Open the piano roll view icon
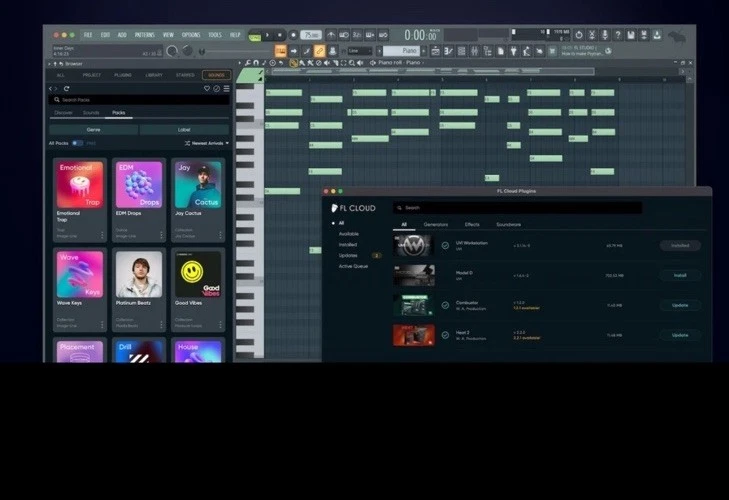This screenshot has width=729, height=500. [x=448, y=51]
